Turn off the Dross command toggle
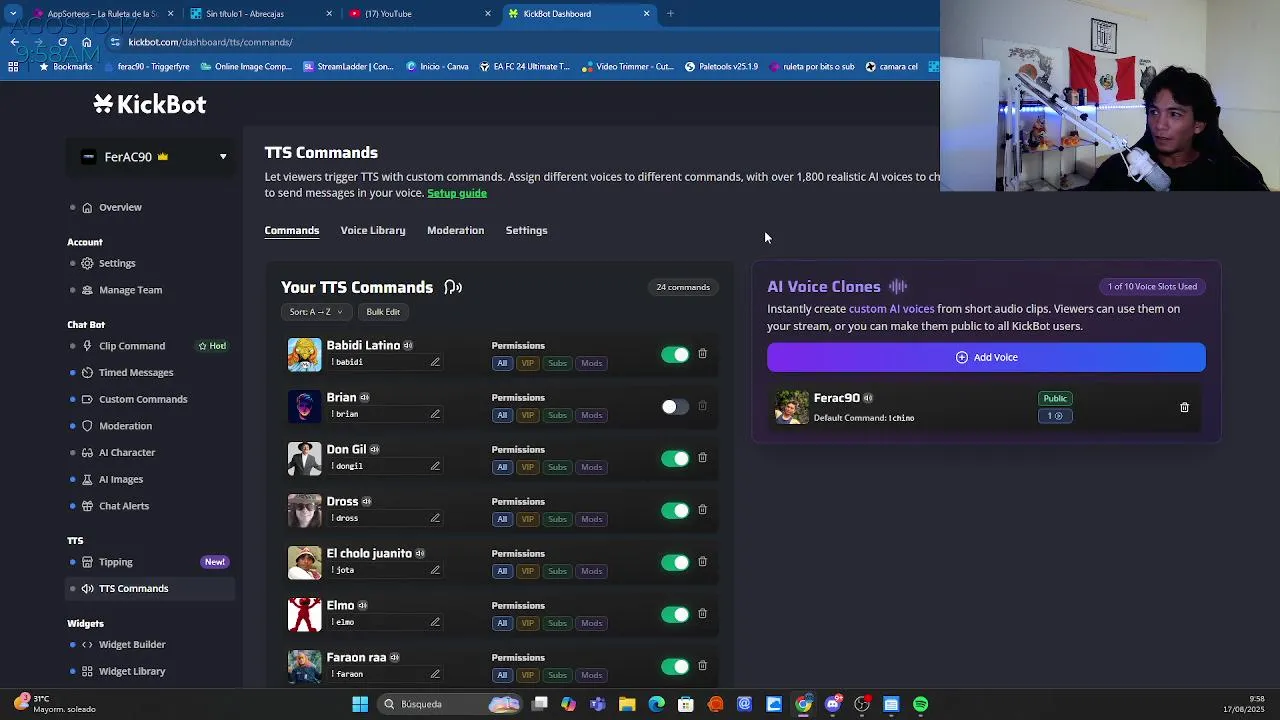 [675, 511]
